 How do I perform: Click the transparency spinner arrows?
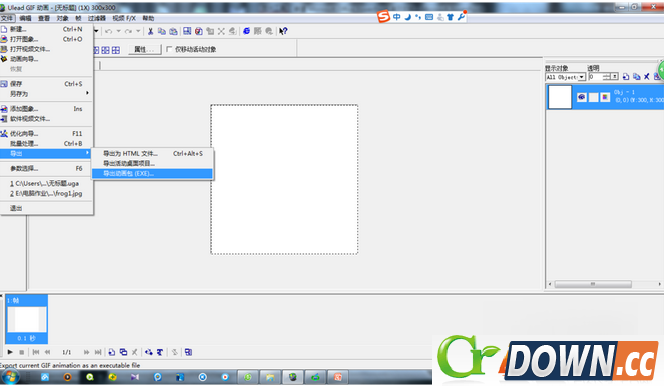pos(607,77)
